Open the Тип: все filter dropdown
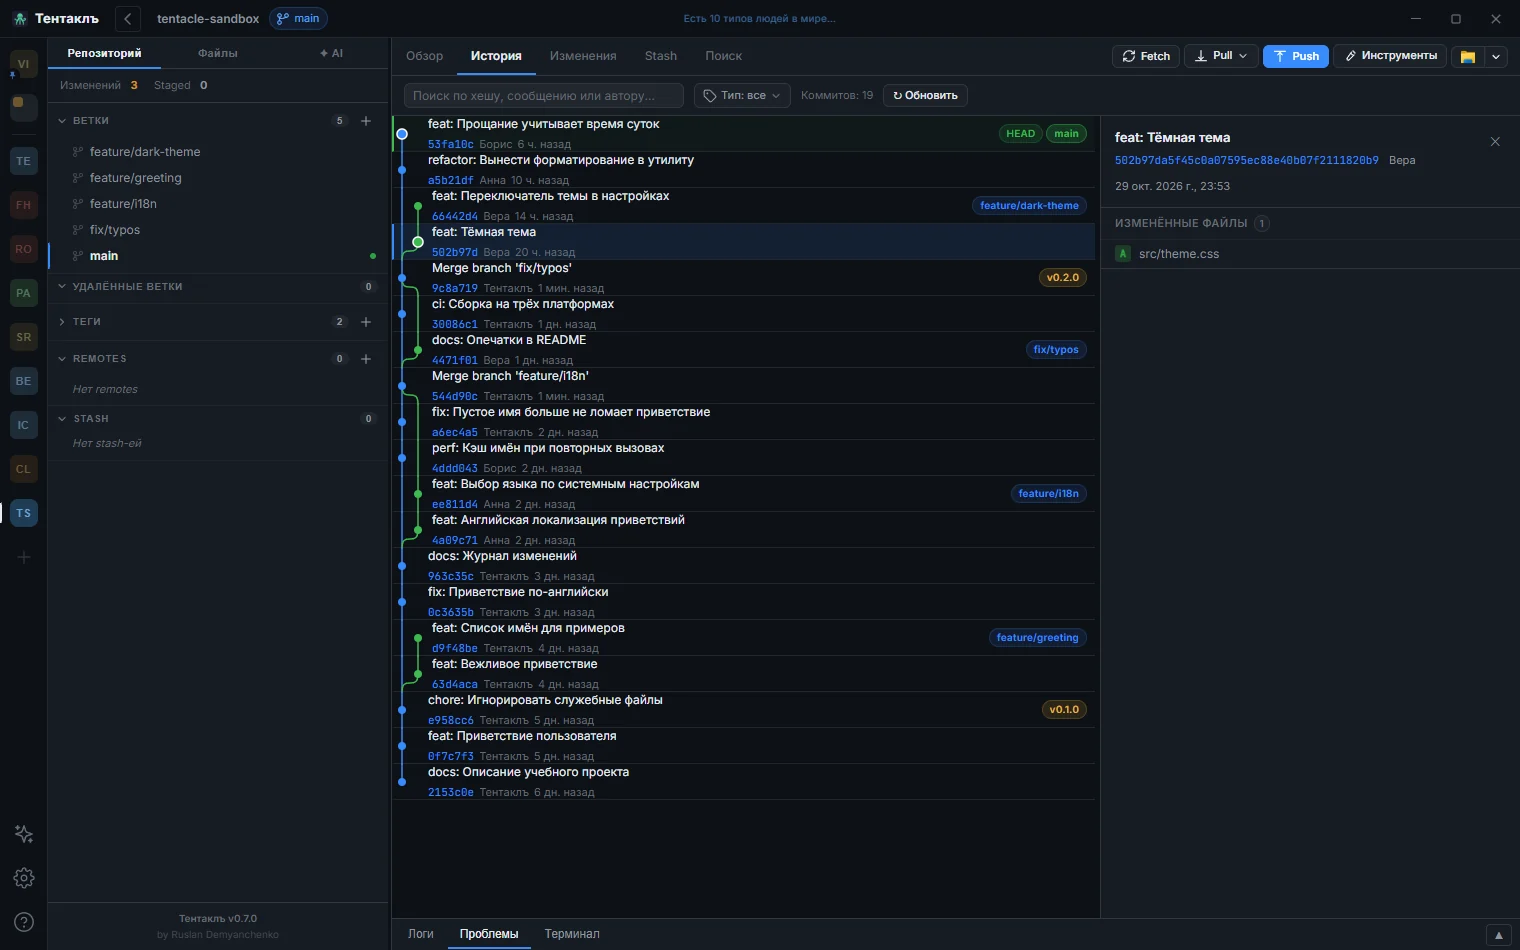The height and width of the screenshot is (950, 1520). [742, 96]
